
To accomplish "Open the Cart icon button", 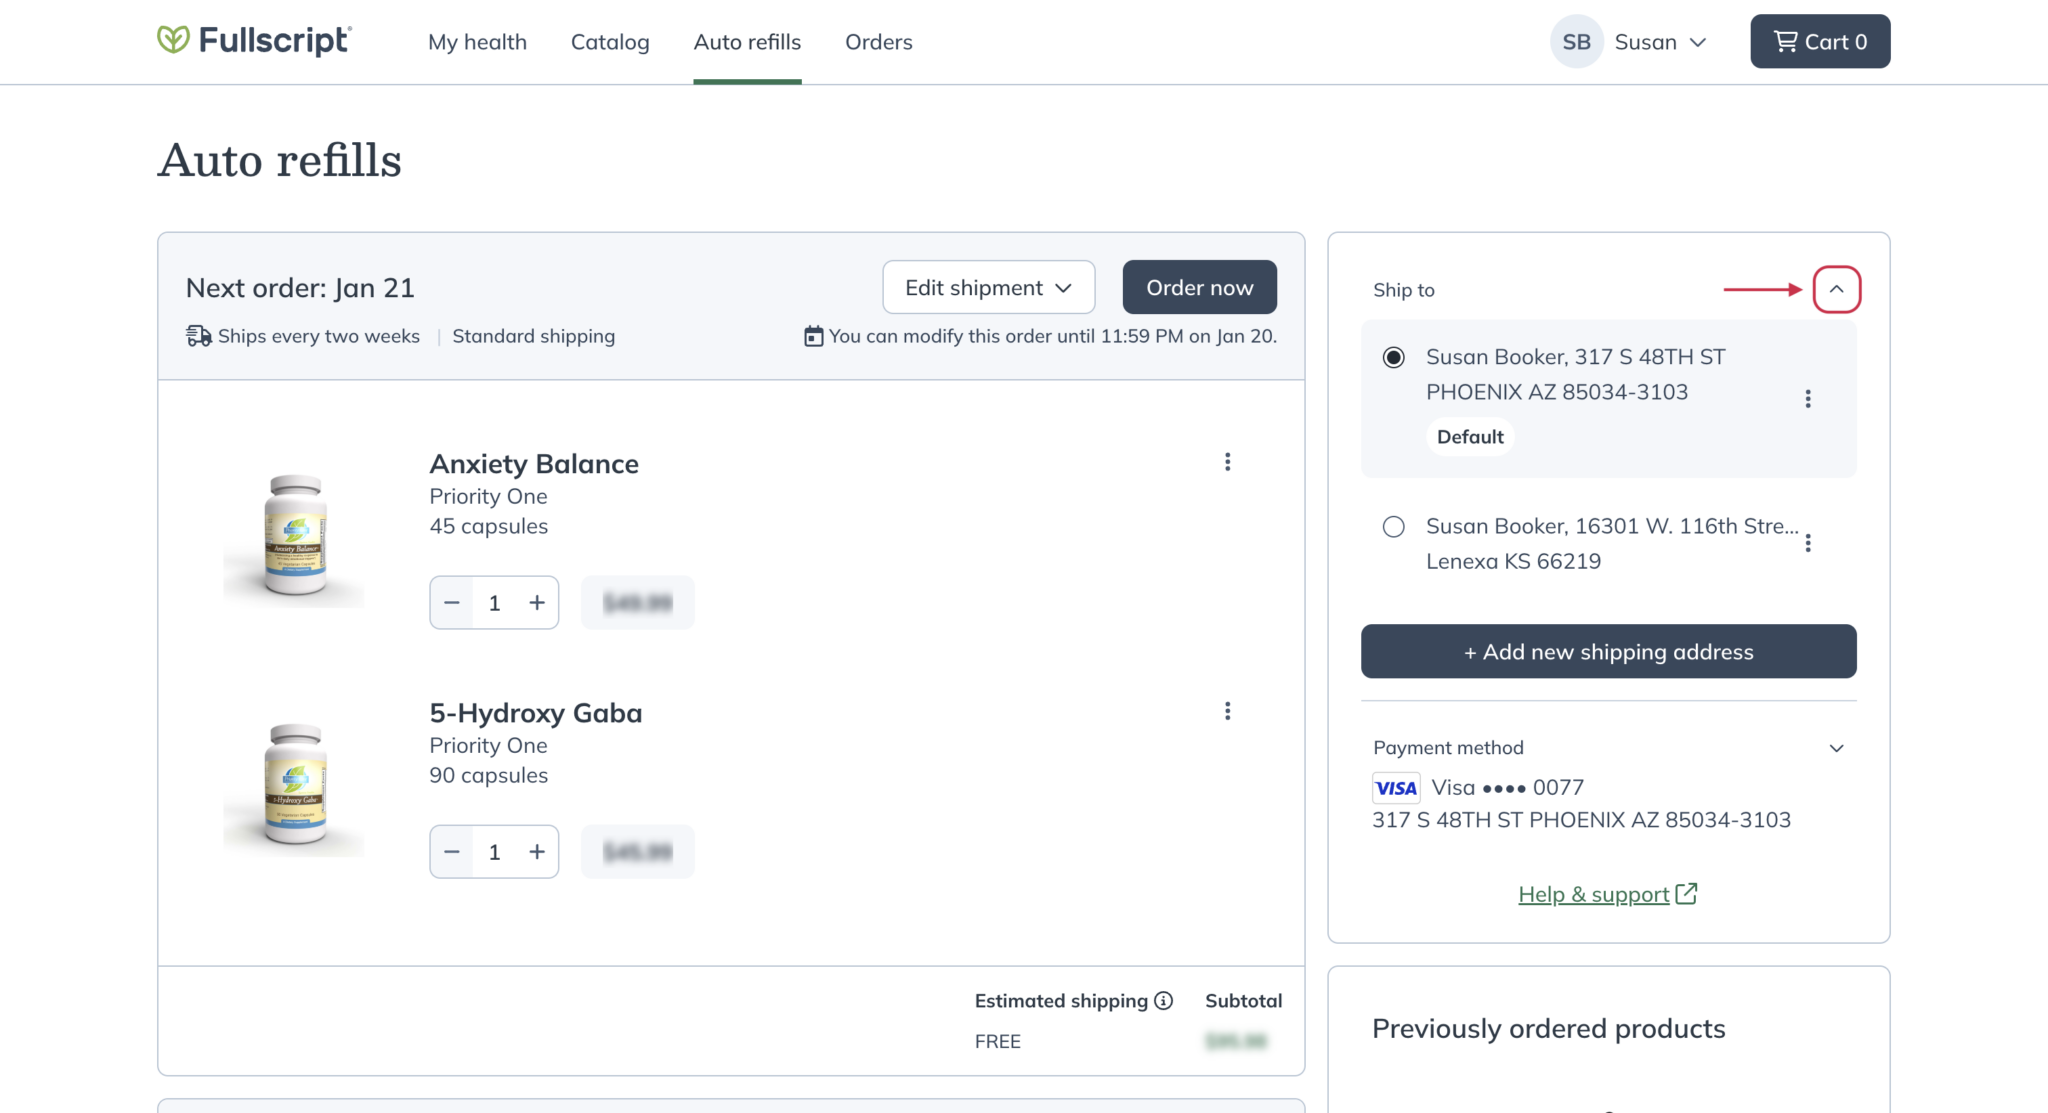I will [x=1819, y=41].
